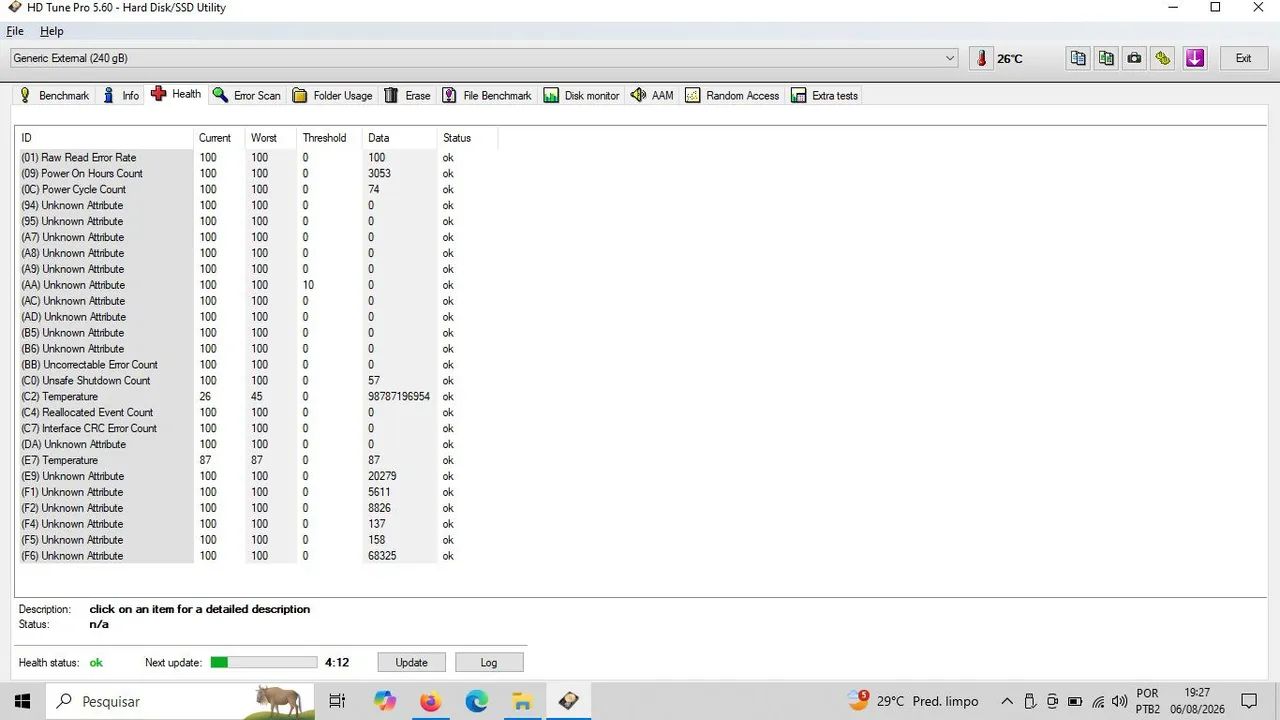This screenshot has height=720, width=1280.
Task: Select (F6) Unknown Attribute row
Action: pyautogui.click(x=257, y=556)
